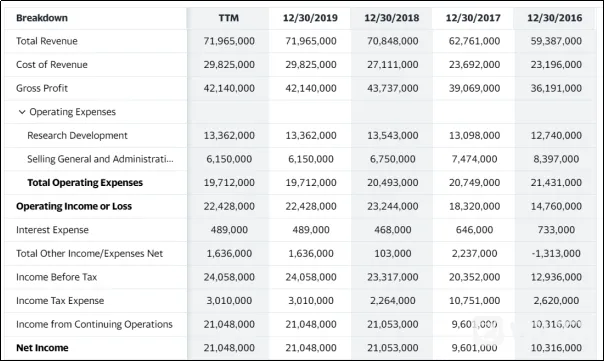604x361 pixels.
Task: Select TTM Net Income cell 21,048,000
Action: [x=229, y=348]
